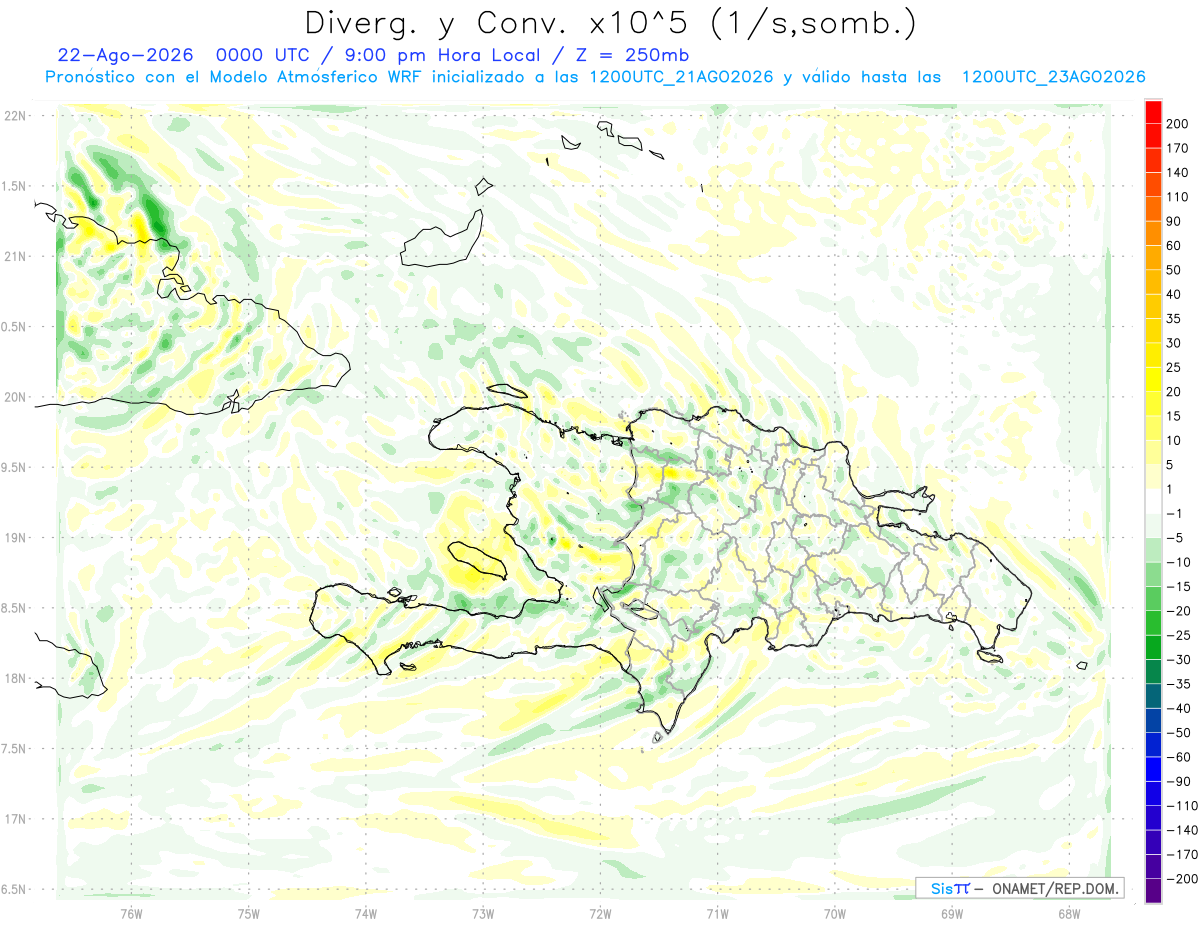The width and height of the screenshot is (1200, 927).
Task: Click the '-60' color scale label
Action: [1178, 757]
